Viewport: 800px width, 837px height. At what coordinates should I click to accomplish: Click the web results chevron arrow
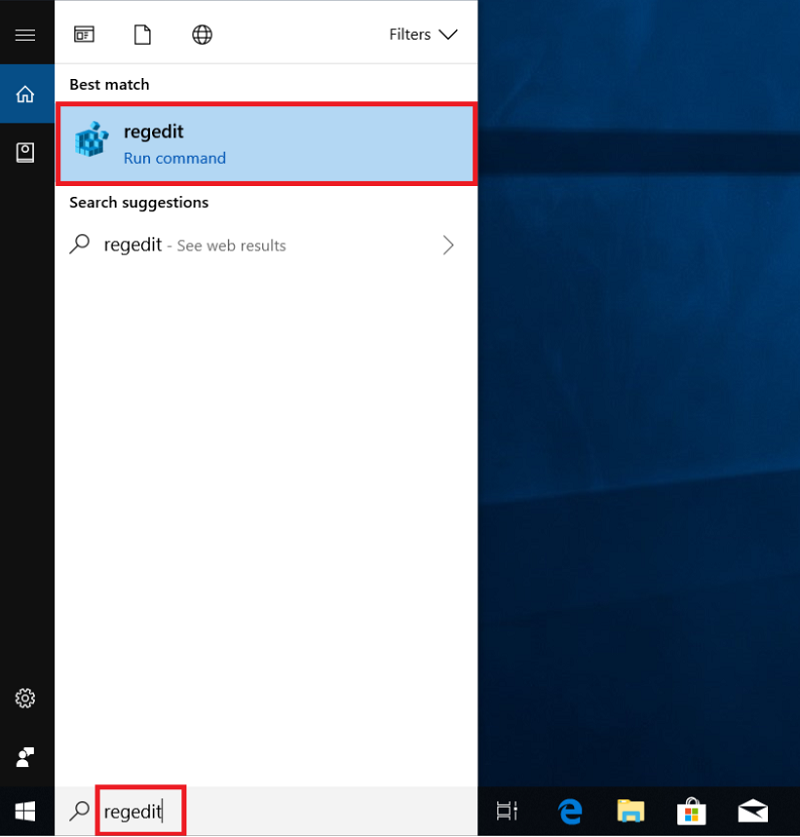click(x=448, y=244)
